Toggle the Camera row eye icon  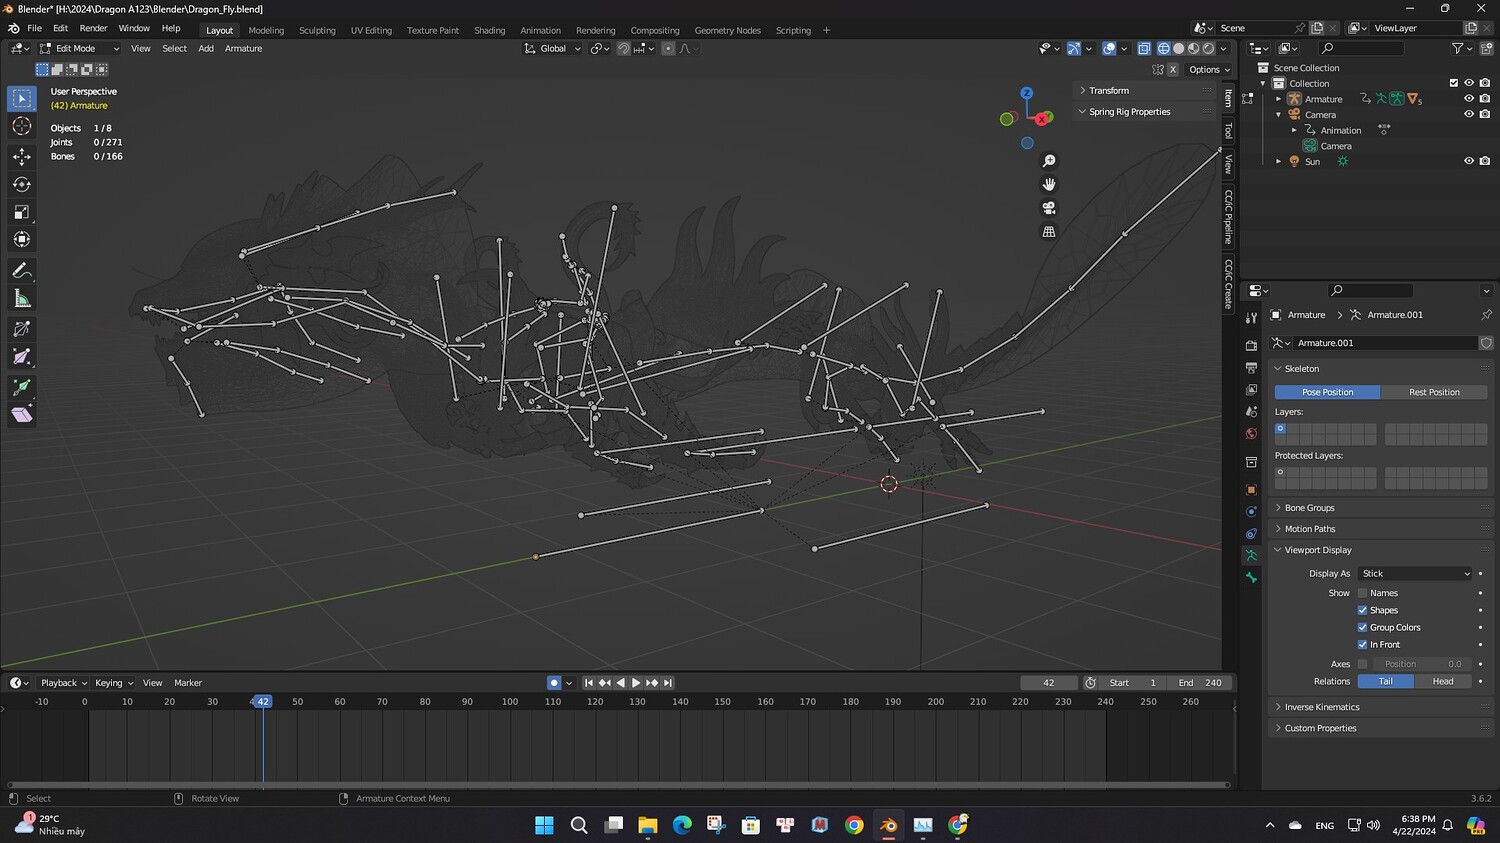click(x=1469, y=114)
